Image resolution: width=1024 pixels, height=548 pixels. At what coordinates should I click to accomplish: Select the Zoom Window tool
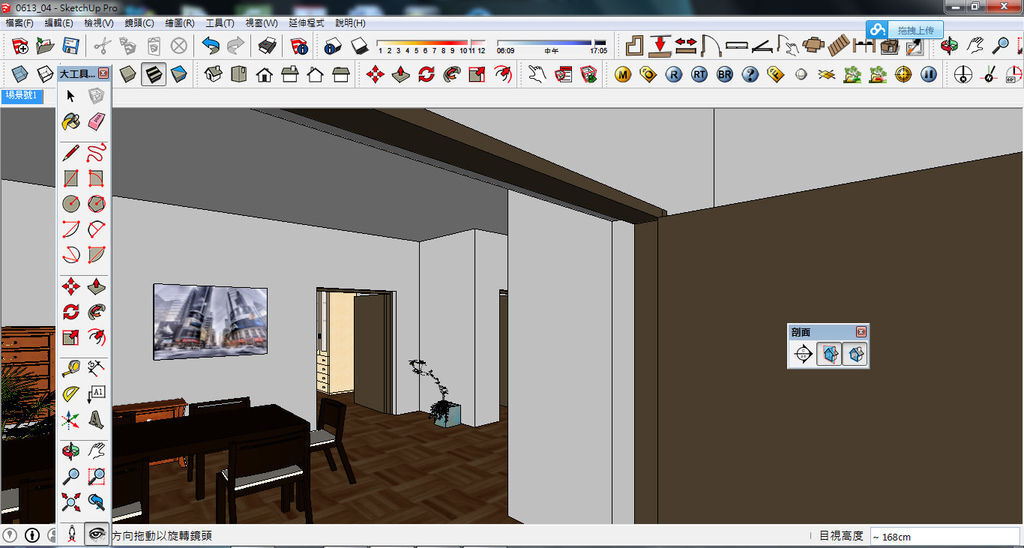point(97,476)
